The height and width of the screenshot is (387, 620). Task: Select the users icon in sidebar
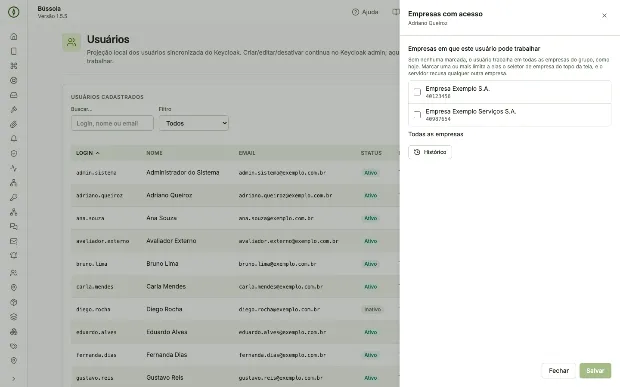tap(14, 273)
